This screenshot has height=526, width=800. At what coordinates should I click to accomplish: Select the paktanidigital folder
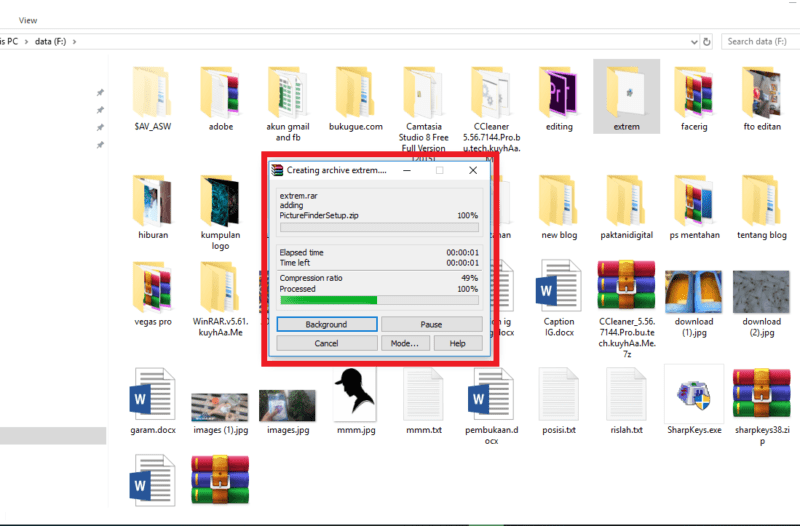(626, 207)
